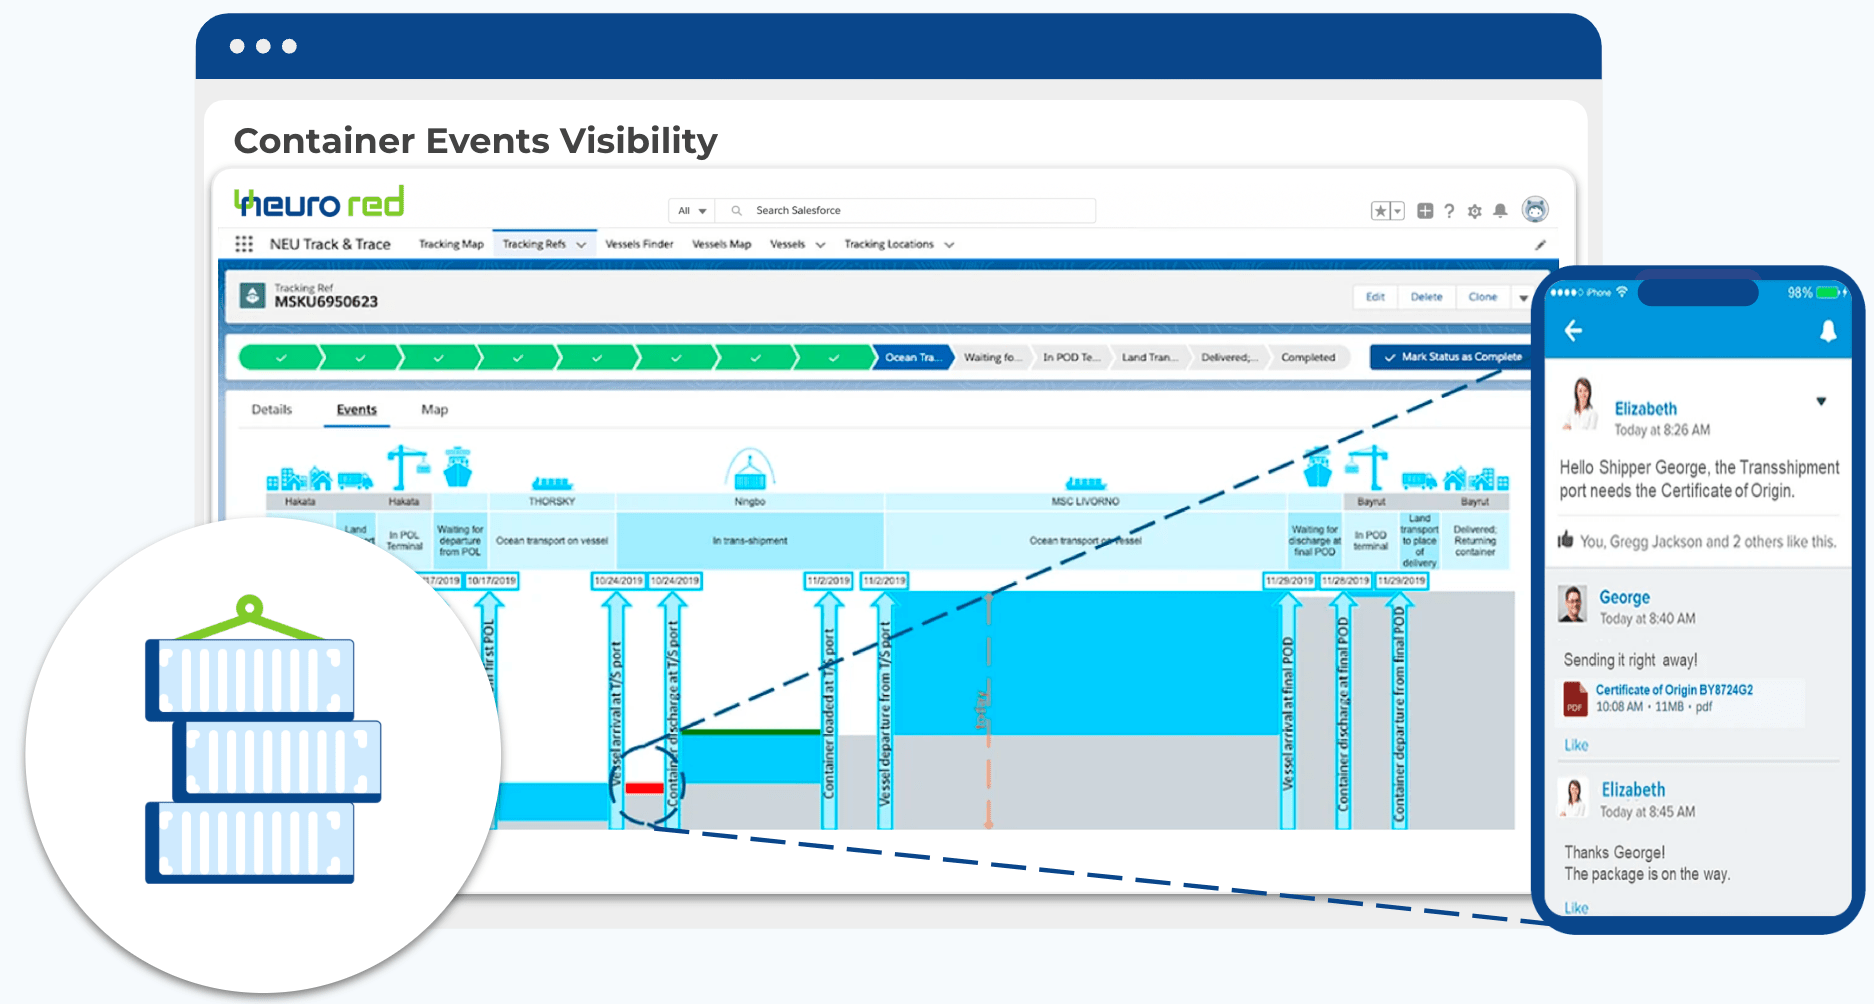Open Certificate of Origin BY8724G2 attachment
The height and width of the screenshot is (1004, 1874).
coord(1673,690)
